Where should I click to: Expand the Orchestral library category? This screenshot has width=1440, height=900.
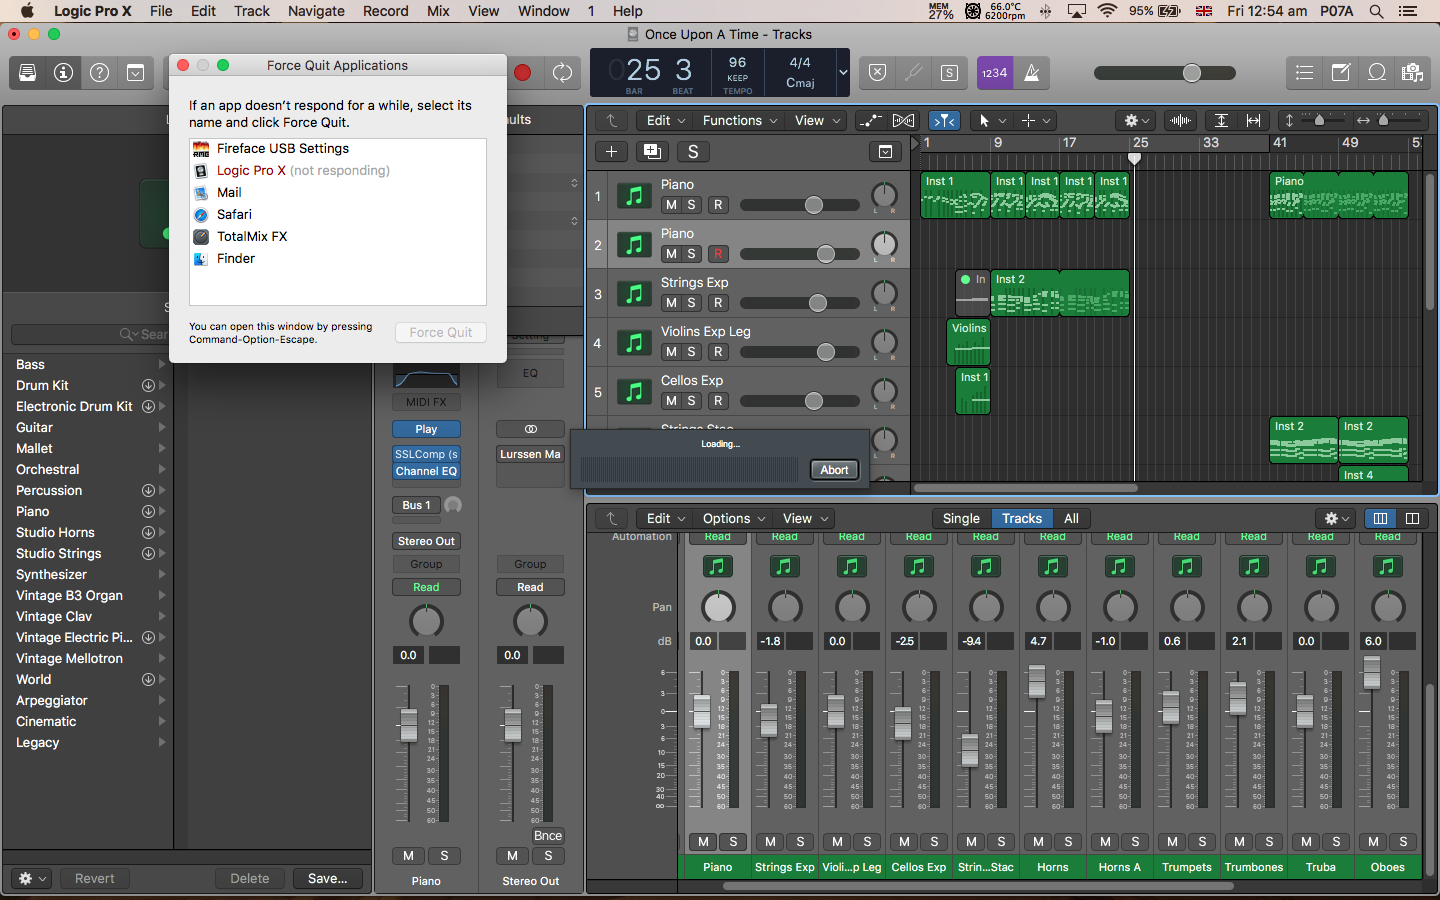tap(161, 470)
